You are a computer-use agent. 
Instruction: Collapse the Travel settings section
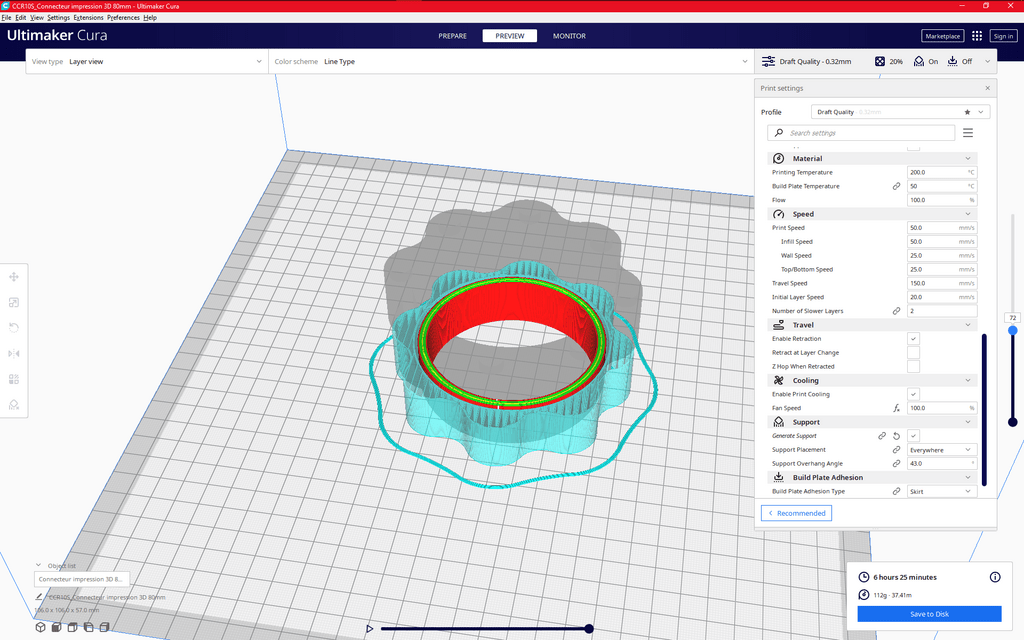coord(872,325)
